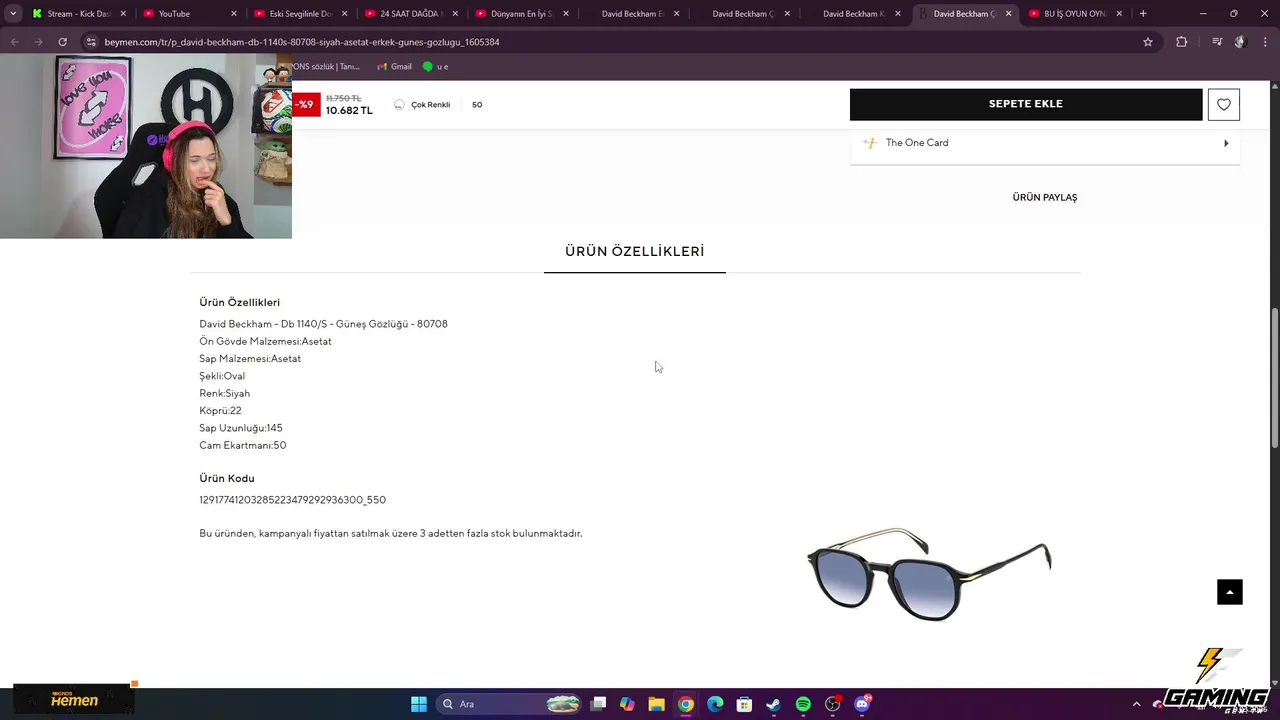Go forward in browser history
The image size is (1280, 720).
(38, 42)
